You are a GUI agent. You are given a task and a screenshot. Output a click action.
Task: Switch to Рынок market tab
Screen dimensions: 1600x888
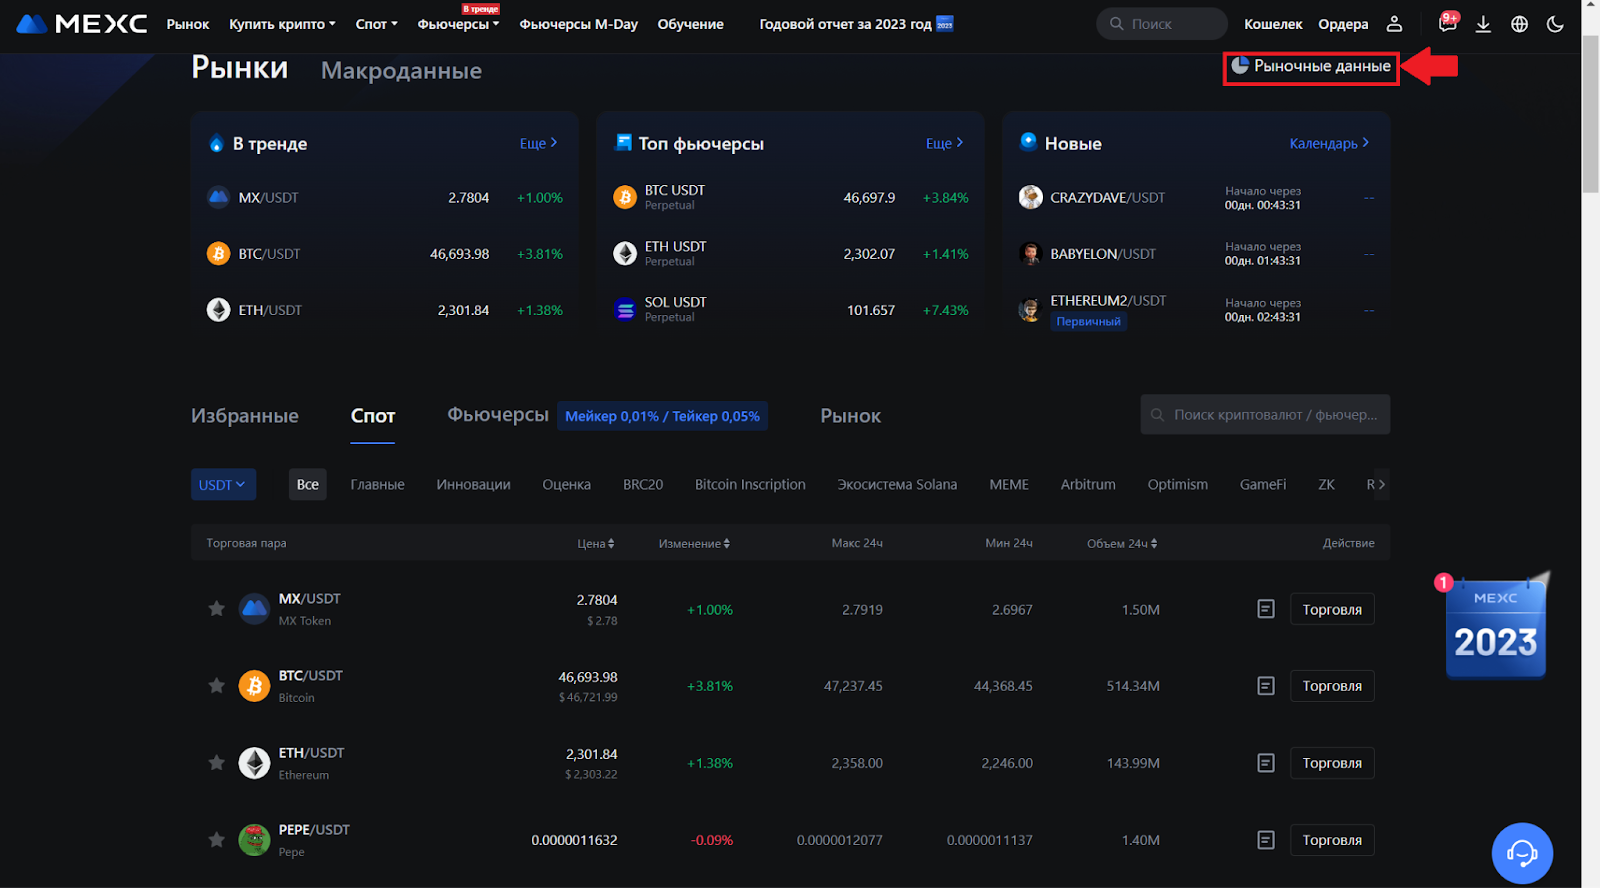coord(851,415)
